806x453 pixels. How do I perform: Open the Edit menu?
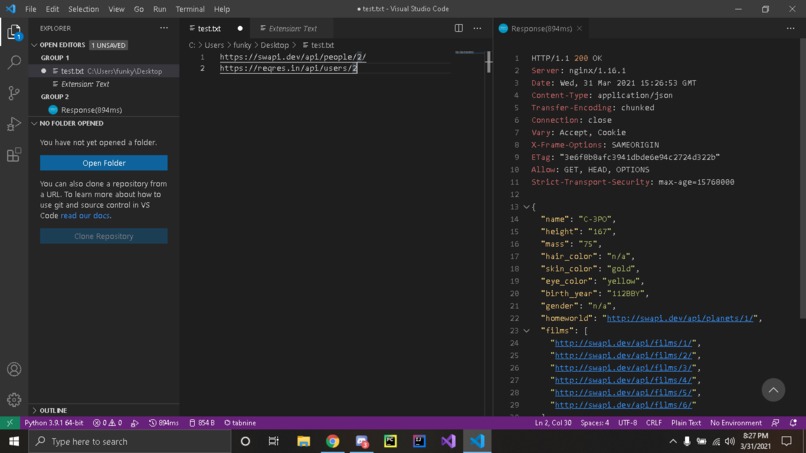(x=52, y=9)
